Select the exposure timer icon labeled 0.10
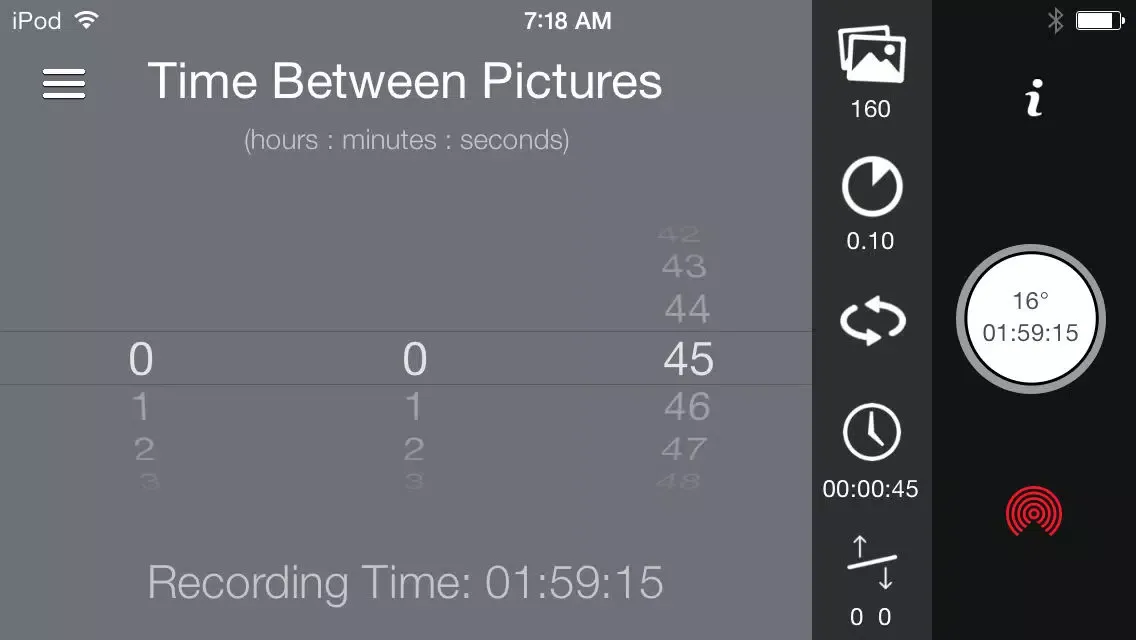The image size is (1136, 640). [x=872, y=187]
